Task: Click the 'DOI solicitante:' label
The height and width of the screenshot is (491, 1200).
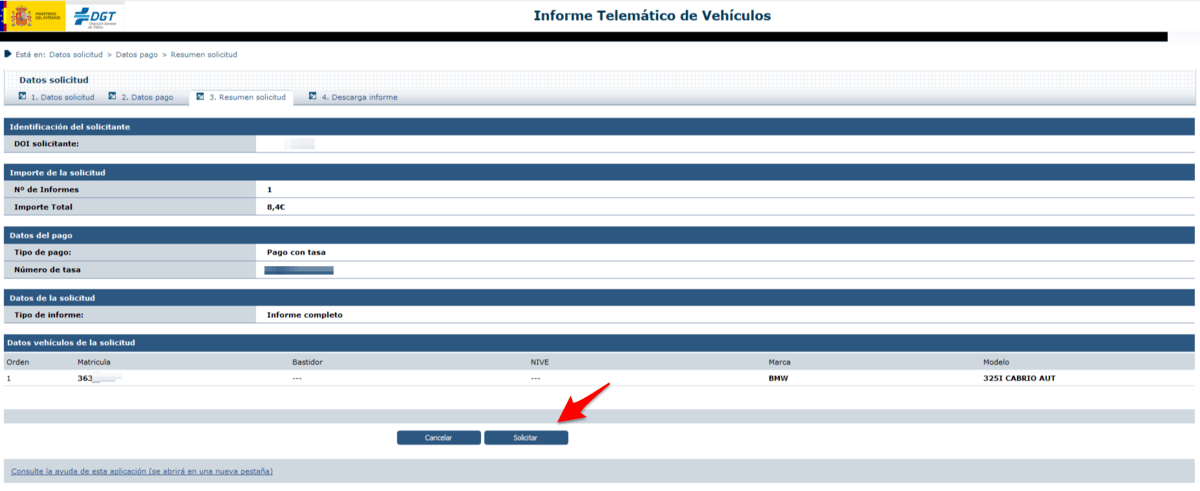Action: click(x=46, y=144)
